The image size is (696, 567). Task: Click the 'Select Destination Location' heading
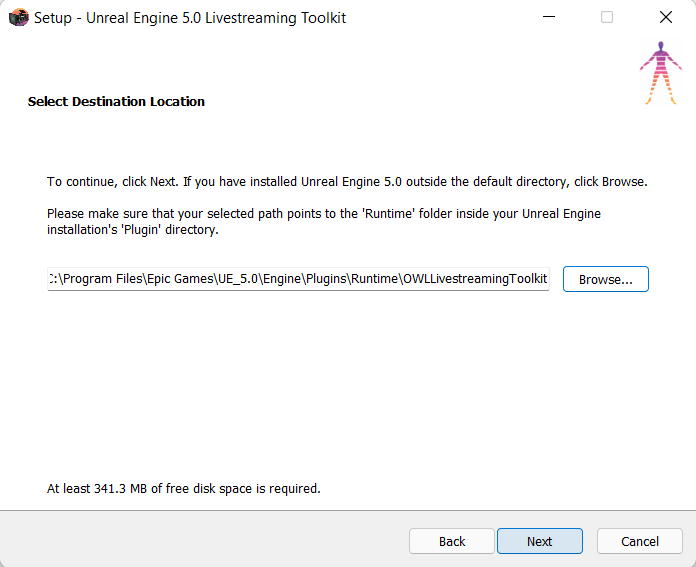[x=116, y=102]
